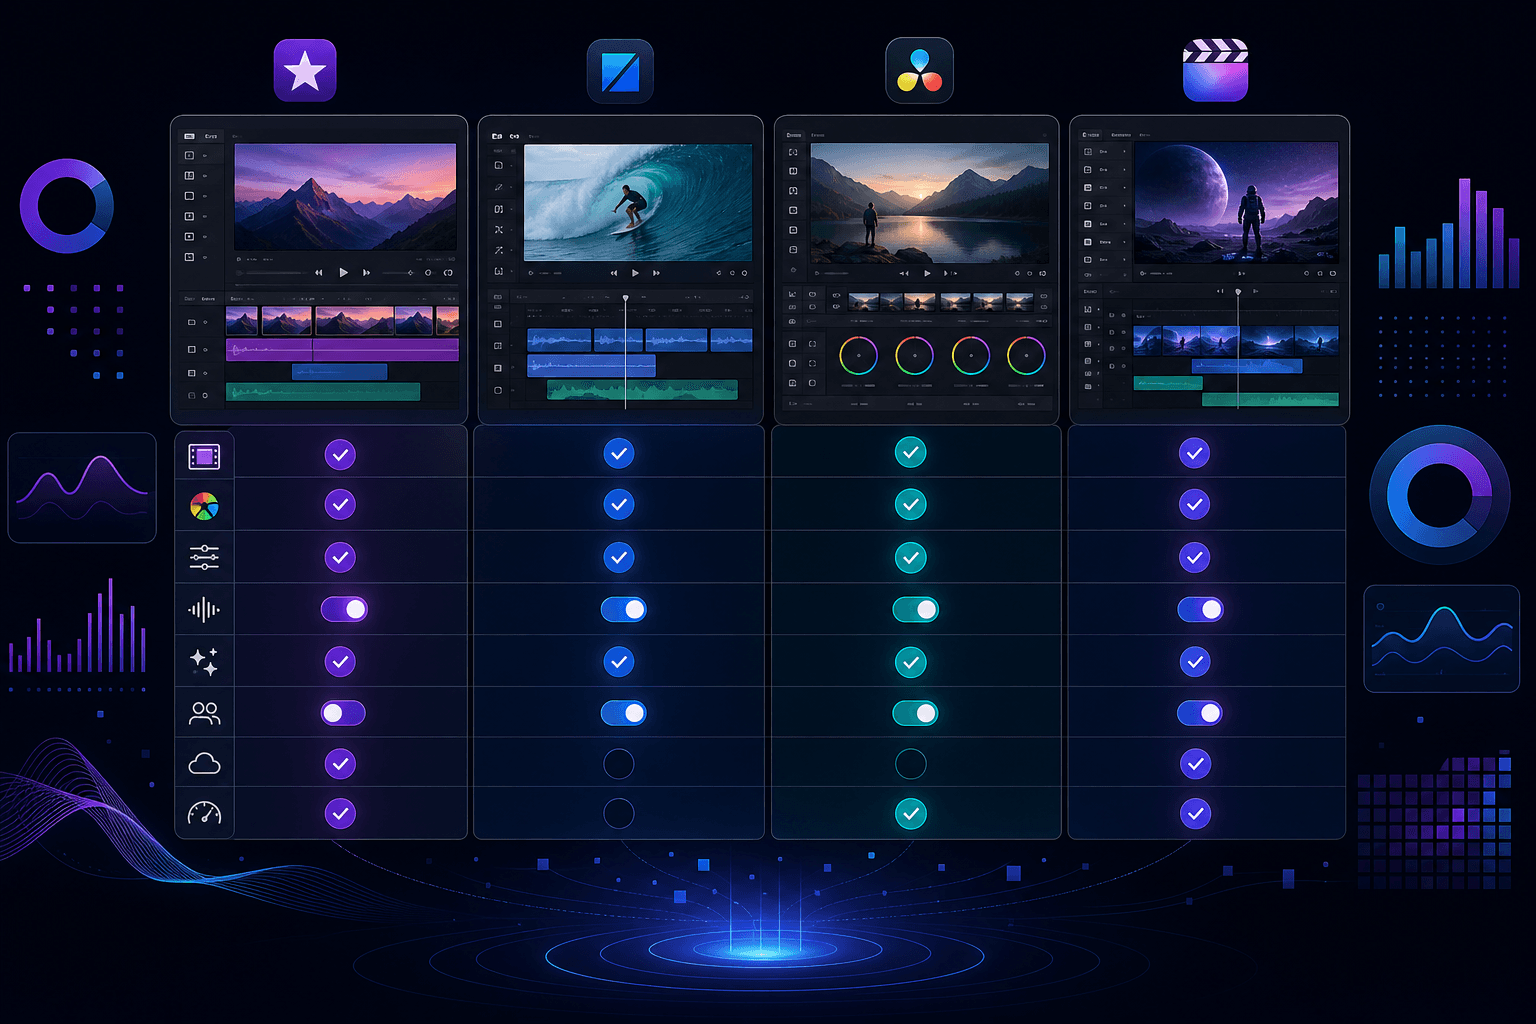Toggle people row switch in blue slash column

click(x=623, y=713)
